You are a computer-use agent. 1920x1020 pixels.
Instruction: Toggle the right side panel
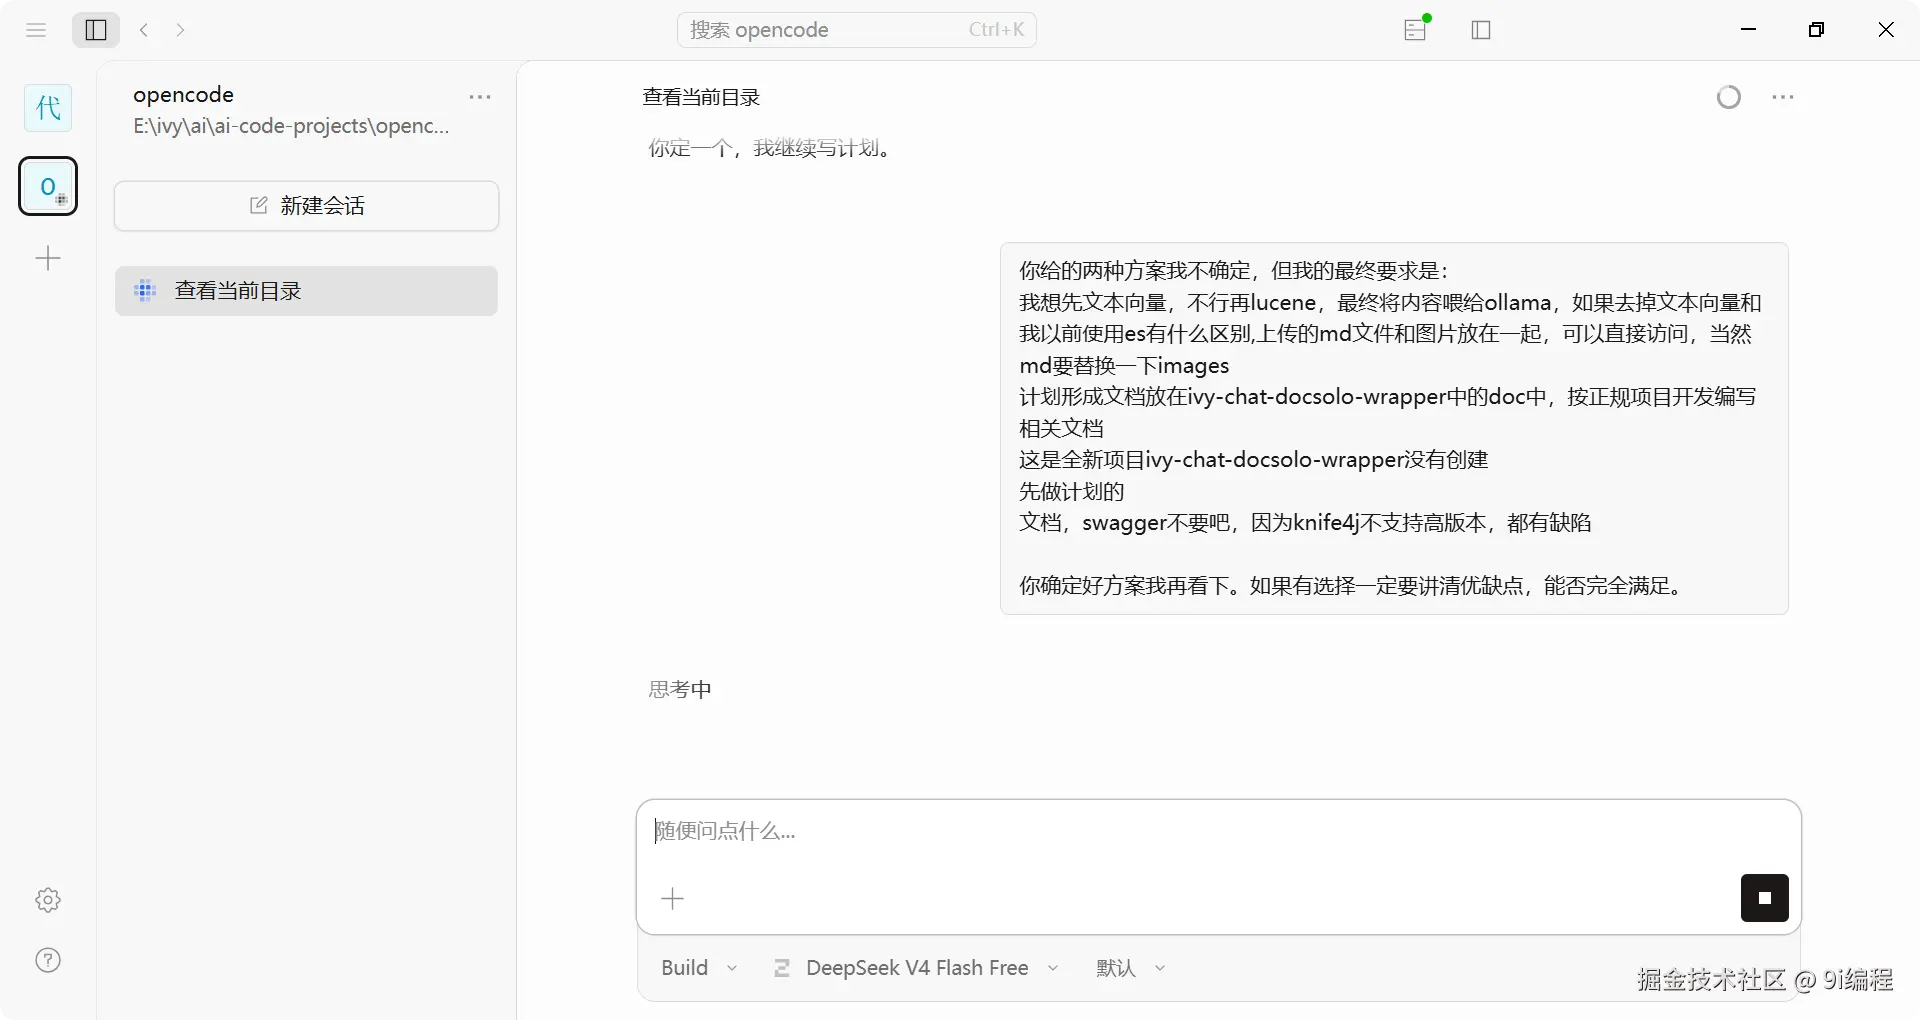[x=1481, y=30]
